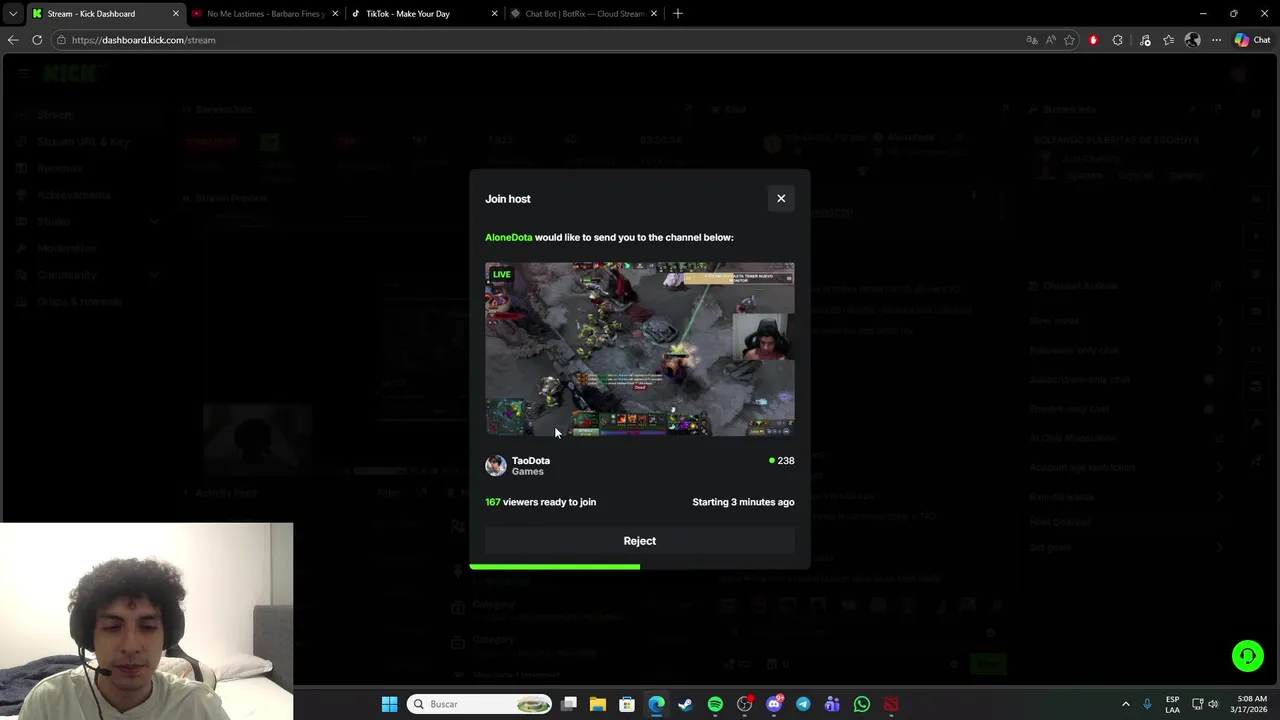Screen dimensions: 1280x720
Task: Open Telegram from the taskbar
Action: click(x=803, y=704)
